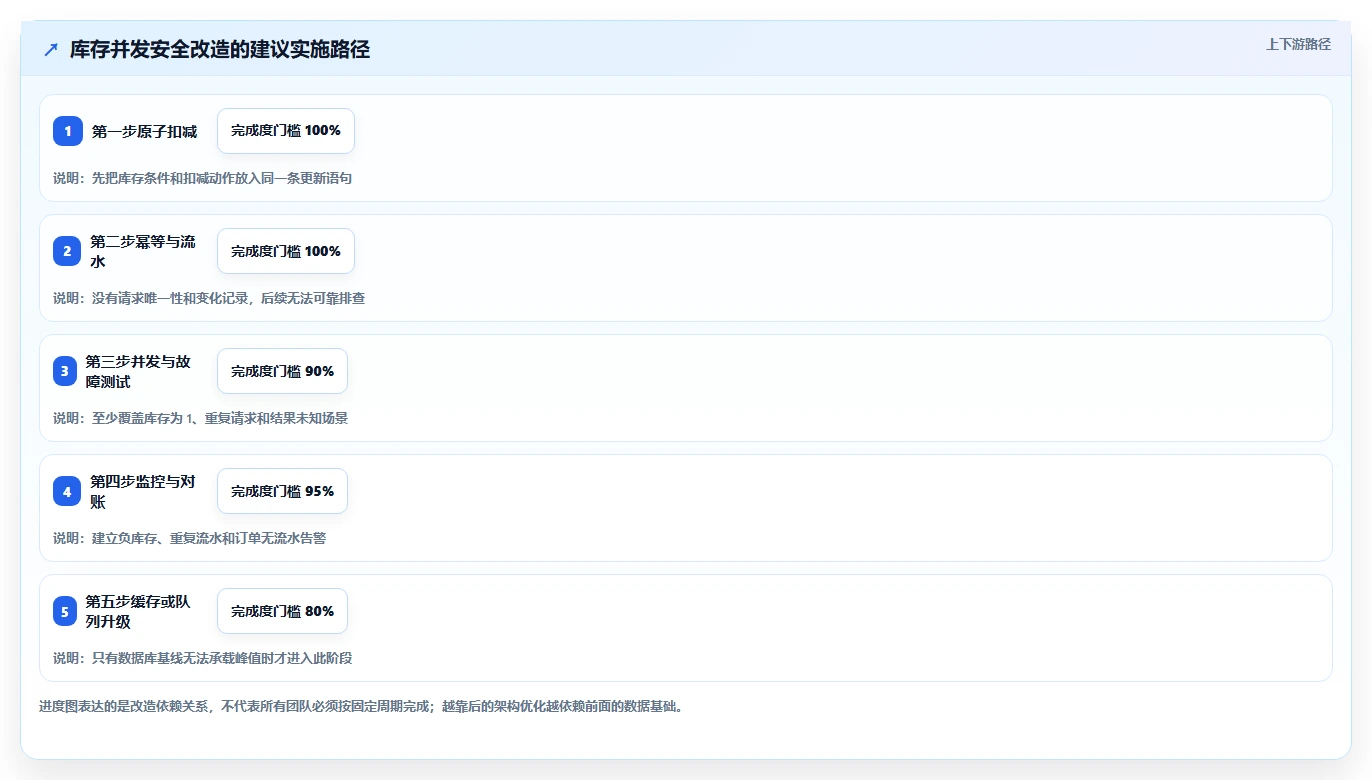Image resolution: width=1372 pixels, height=780 pixels.
Task: Select the step 1 number badge
Action: coord(68,131)
